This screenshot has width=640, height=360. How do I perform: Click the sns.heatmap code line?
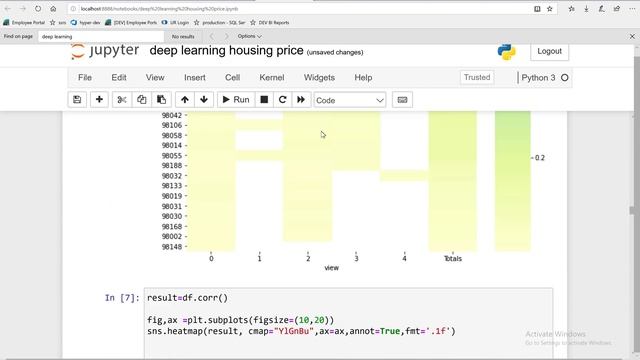[x=301, y=331]
